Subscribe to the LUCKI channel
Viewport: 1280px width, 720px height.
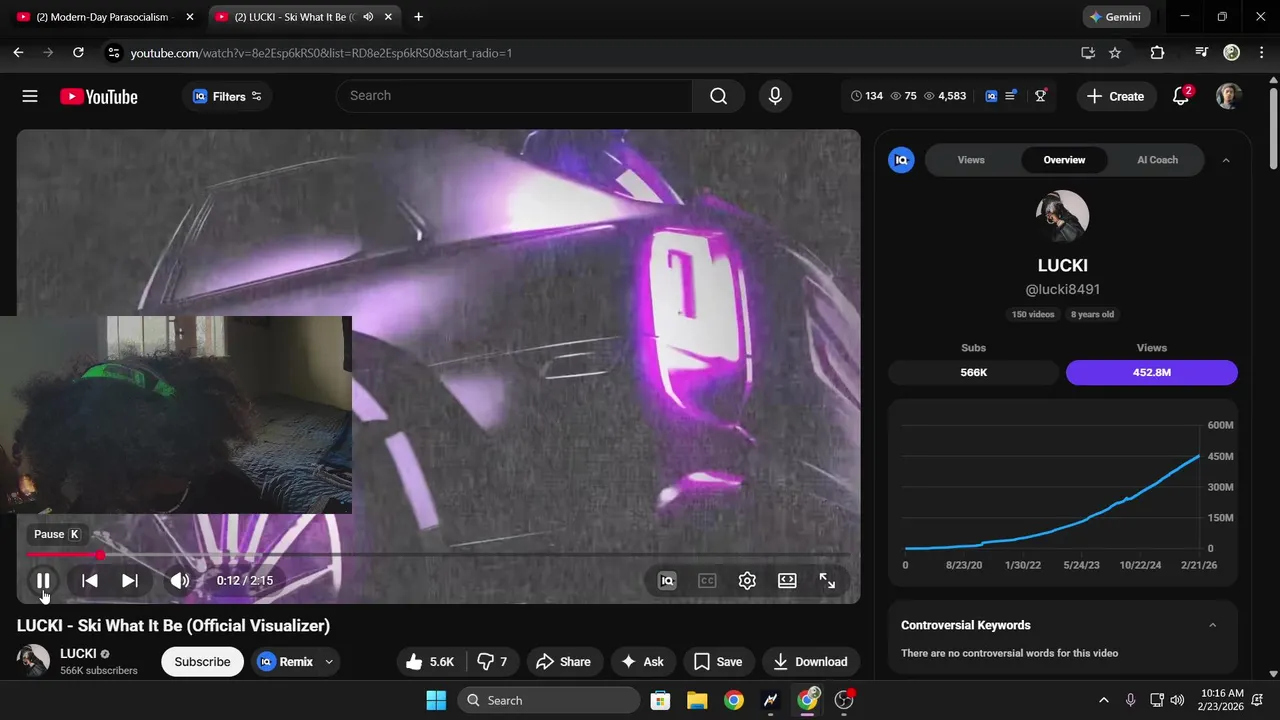(x=202, y=662)
